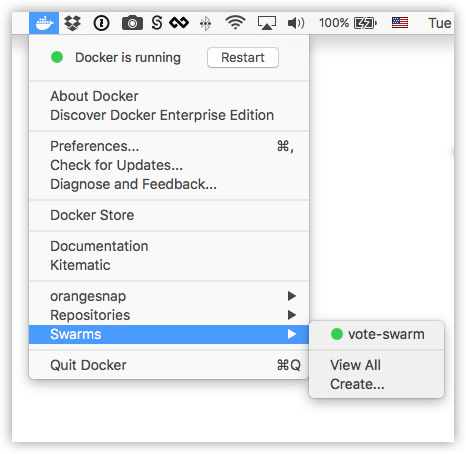Click the 1Password menu bar icon
Image resolution: width=466 pixels, height=454 pixels.
pos(101,23)
